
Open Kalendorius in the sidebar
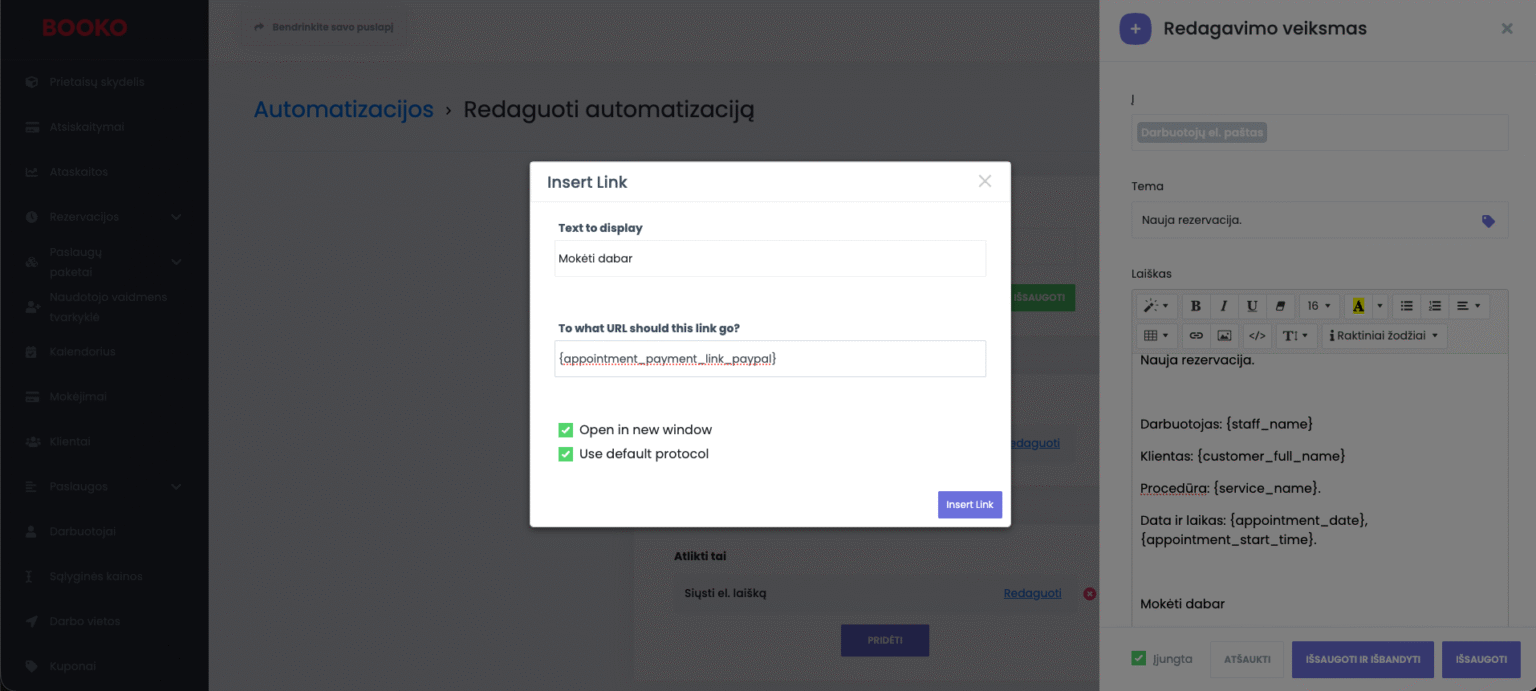point(83,352)
